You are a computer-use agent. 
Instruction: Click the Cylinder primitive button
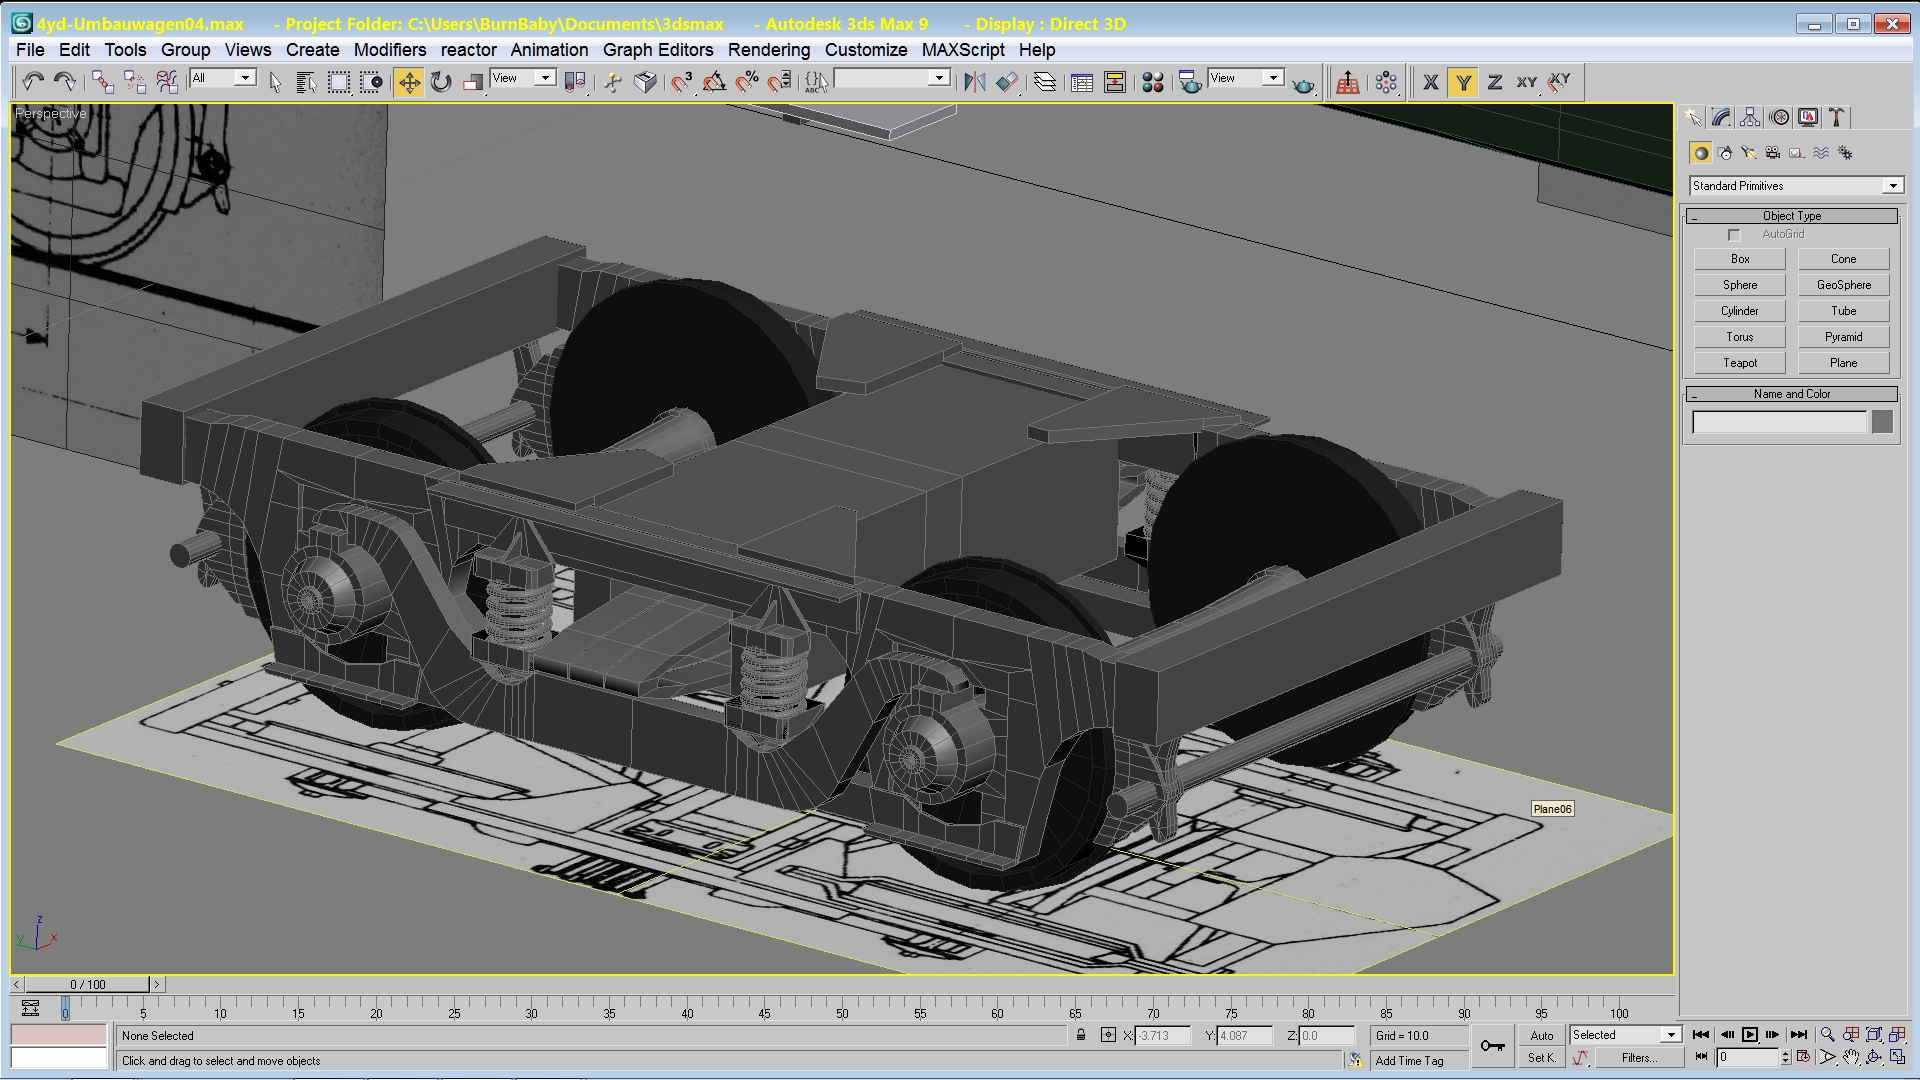1739,311
